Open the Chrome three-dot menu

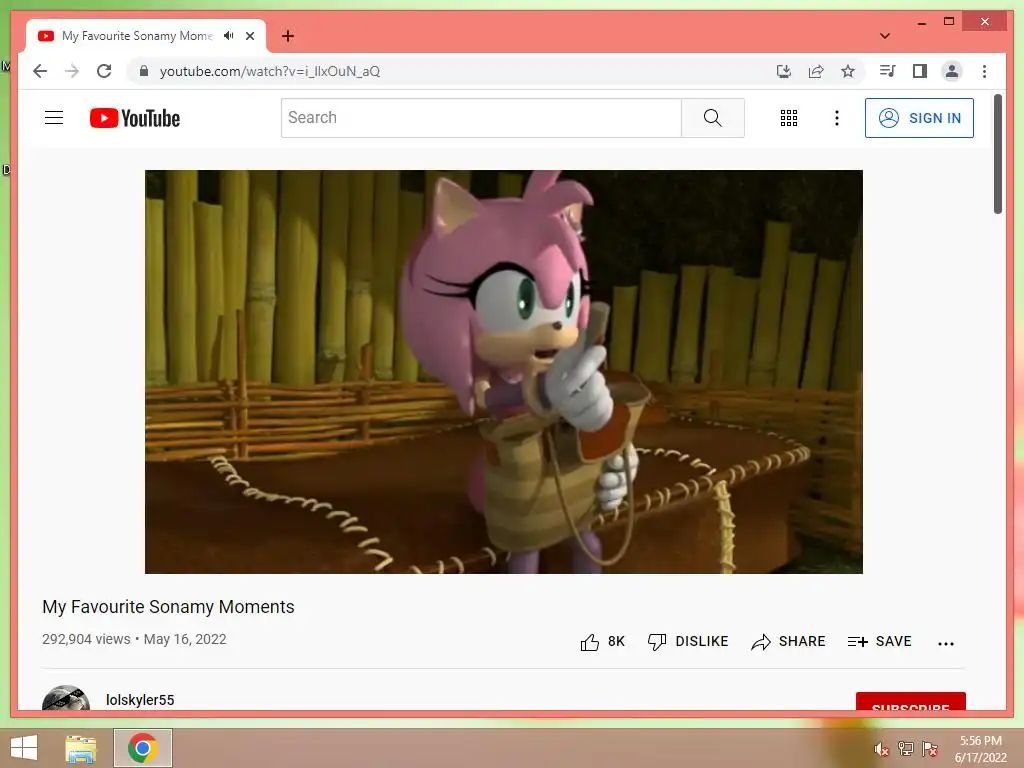click(x=984, y=71)
